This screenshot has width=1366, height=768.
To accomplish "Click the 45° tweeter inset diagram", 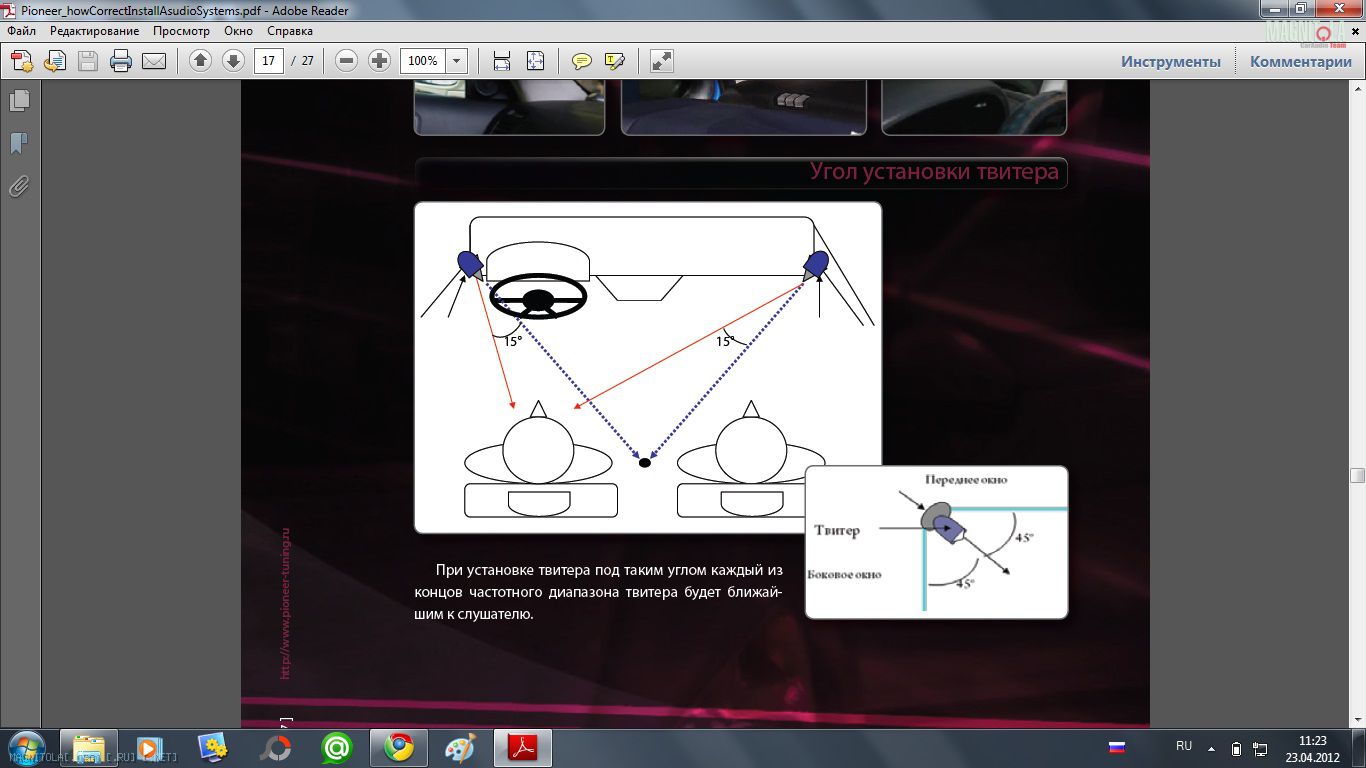I will 937,542.
